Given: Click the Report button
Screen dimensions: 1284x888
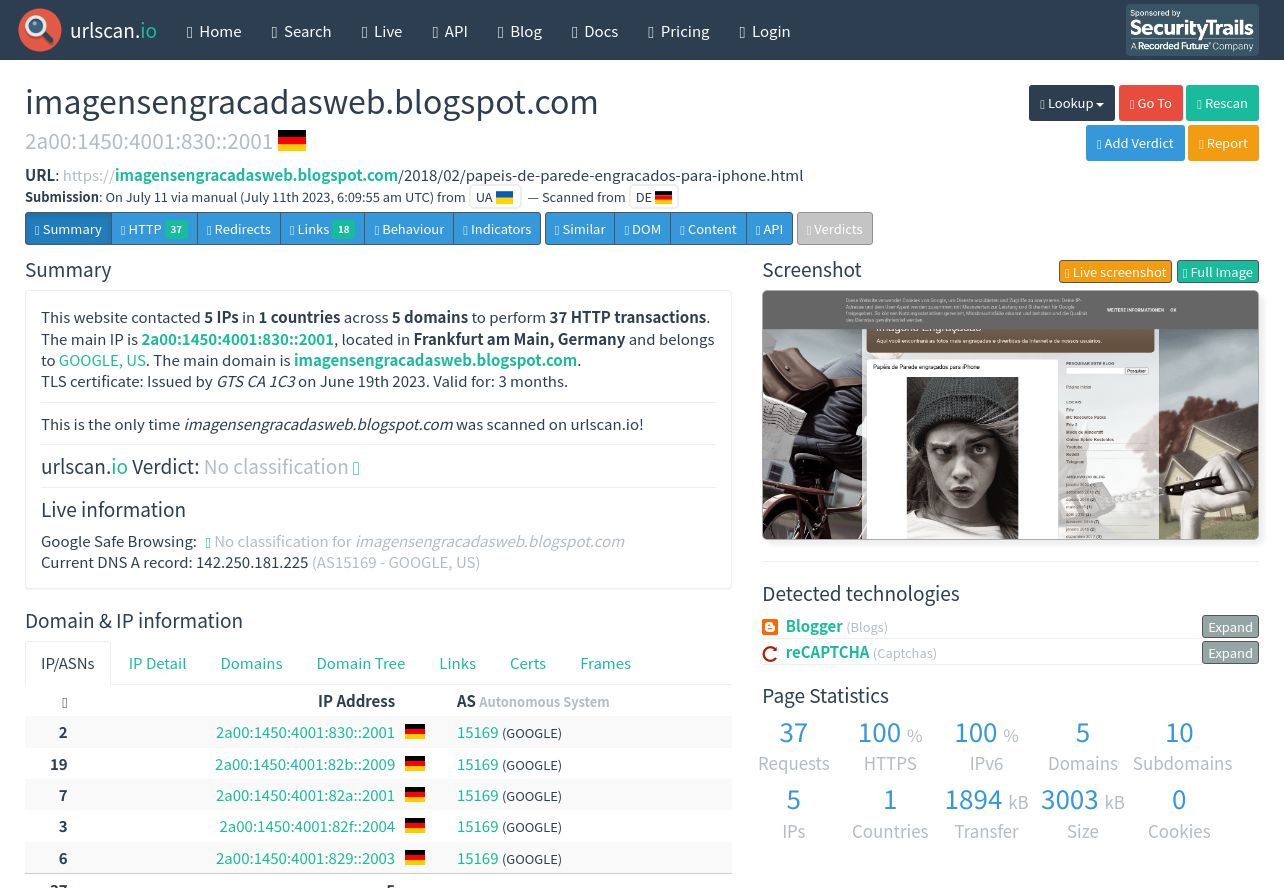Looking at the screenshot, I should [1223, 143].
